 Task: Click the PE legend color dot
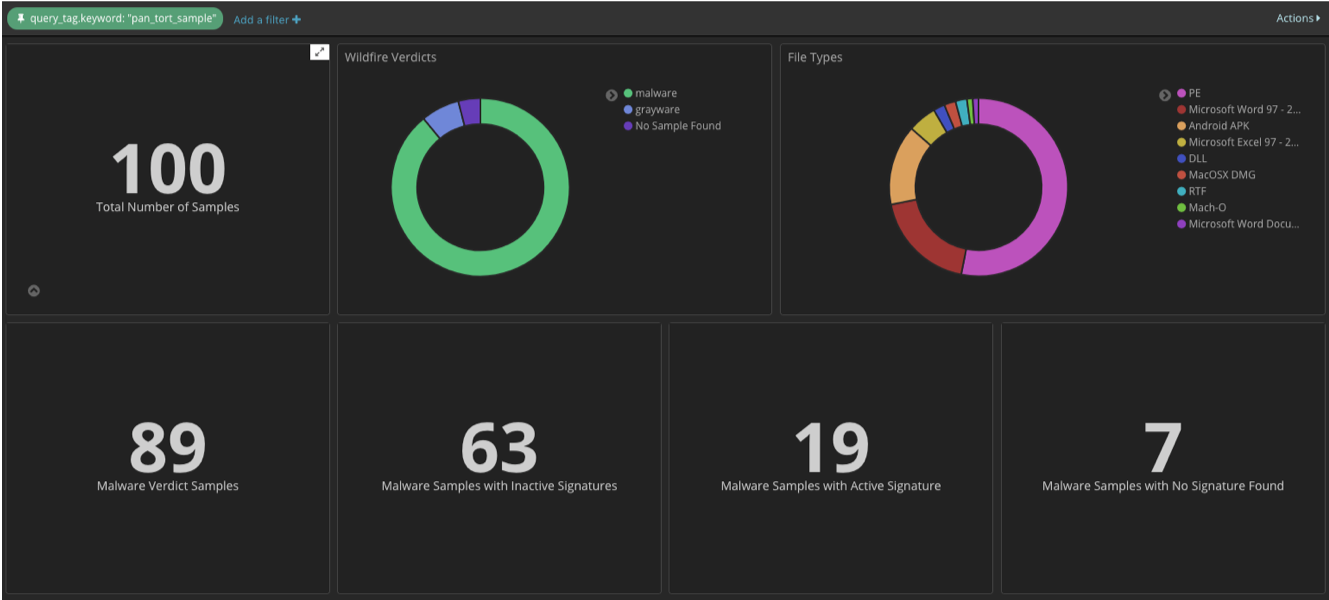point(1181,93)
